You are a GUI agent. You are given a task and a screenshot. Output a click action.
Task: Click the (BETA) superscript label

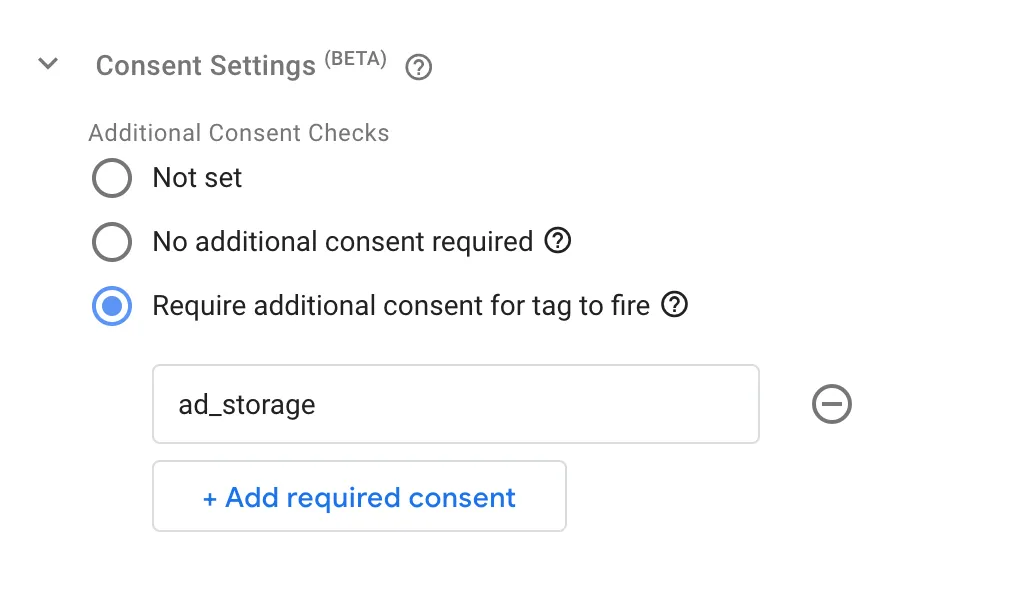pos(356,59)
